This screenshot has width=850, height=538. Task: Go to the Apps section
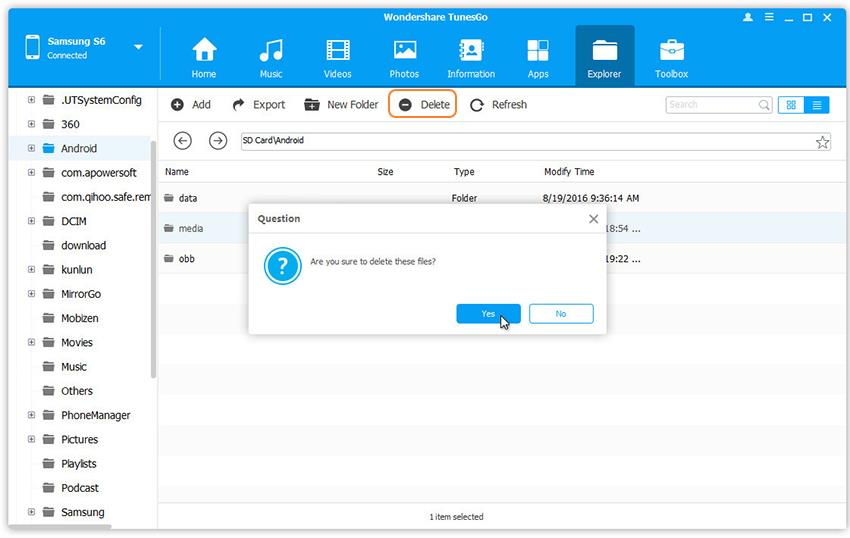[x=538, y=56]
